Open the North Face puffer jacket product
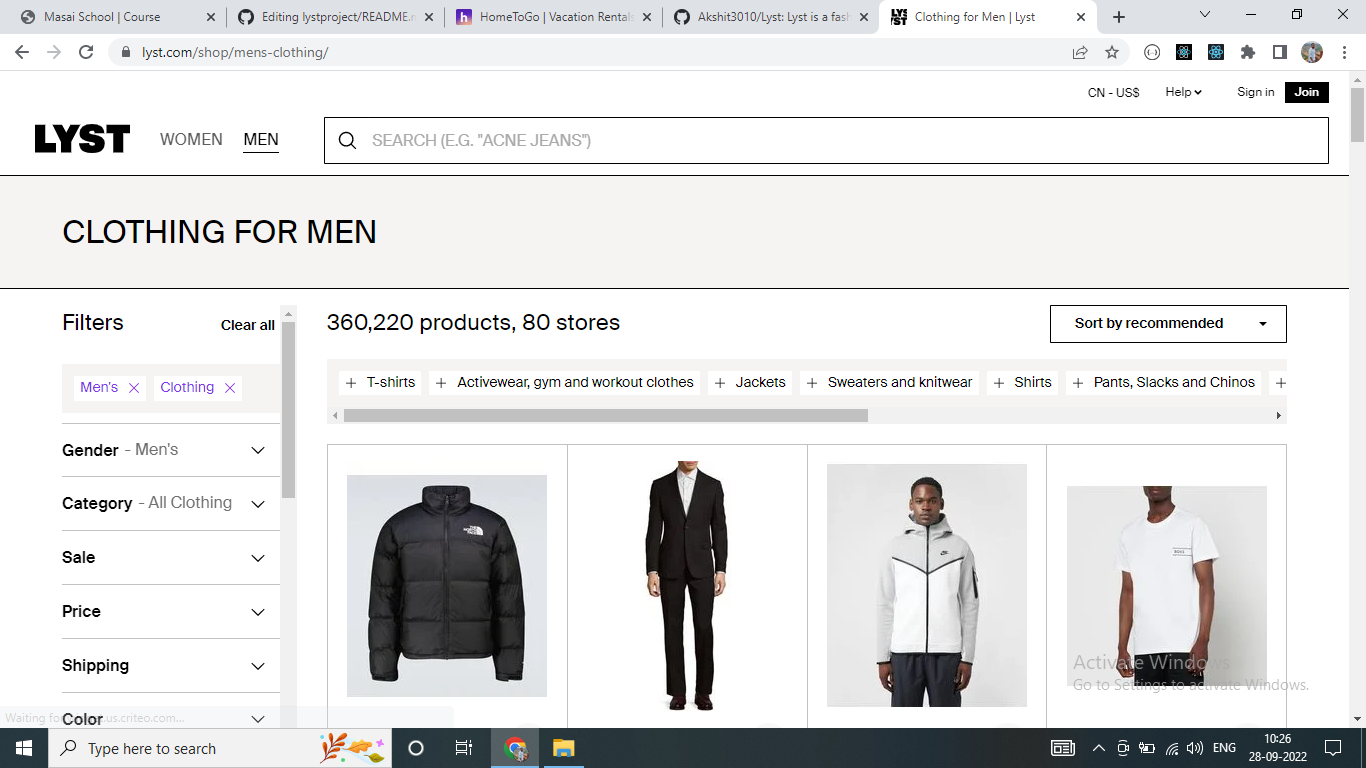1366x768 pixels. coord(447,586)
